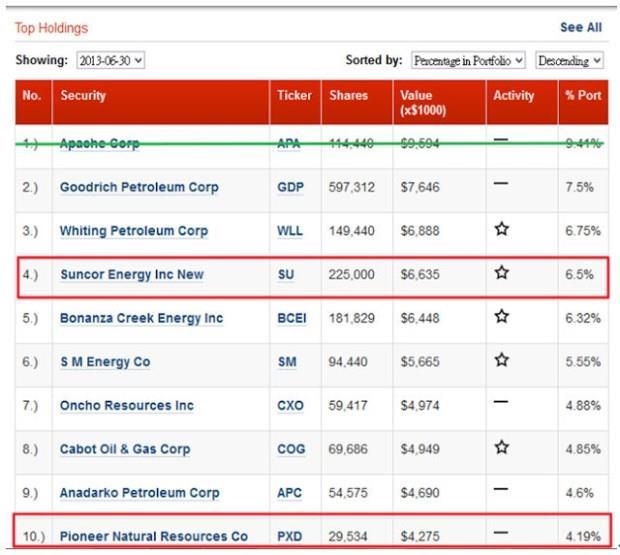This screenshot has height=555, width=620.
Task: Open the Anadarko Petroleum Corp link
Action: [x=140, y=493]
